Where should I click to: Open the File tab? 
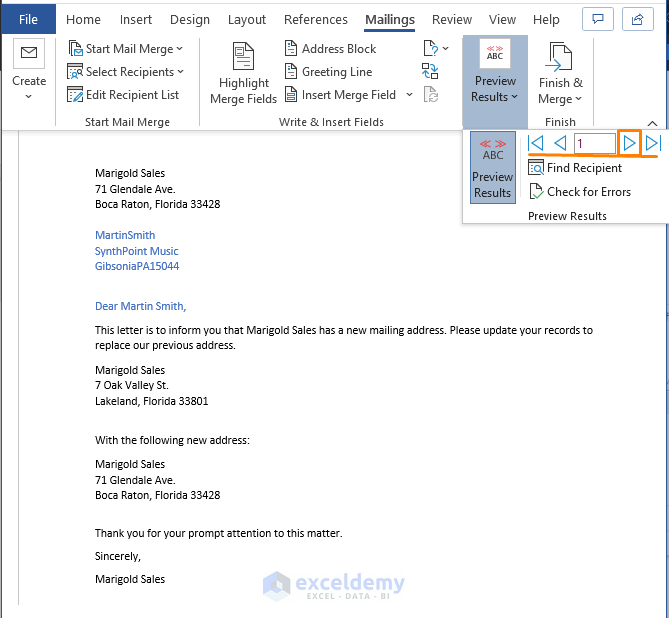pos(28,19)
